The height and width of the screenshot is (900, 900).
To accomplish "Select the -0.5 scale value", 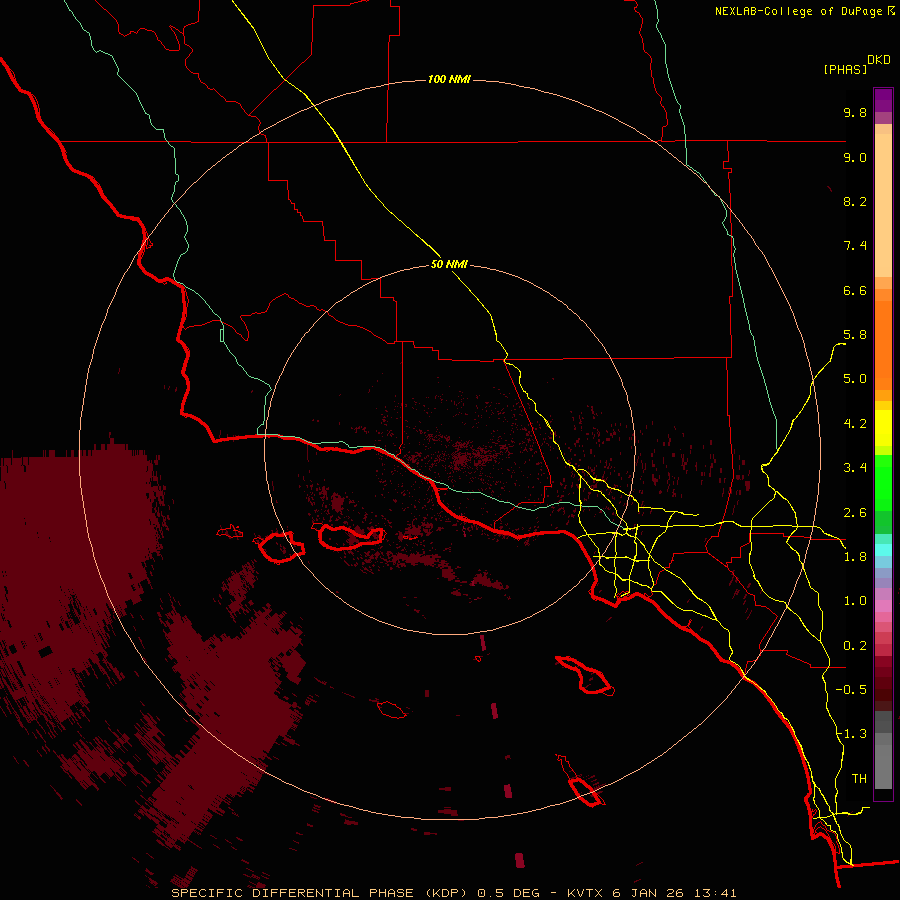I will (x=851, y=690).
